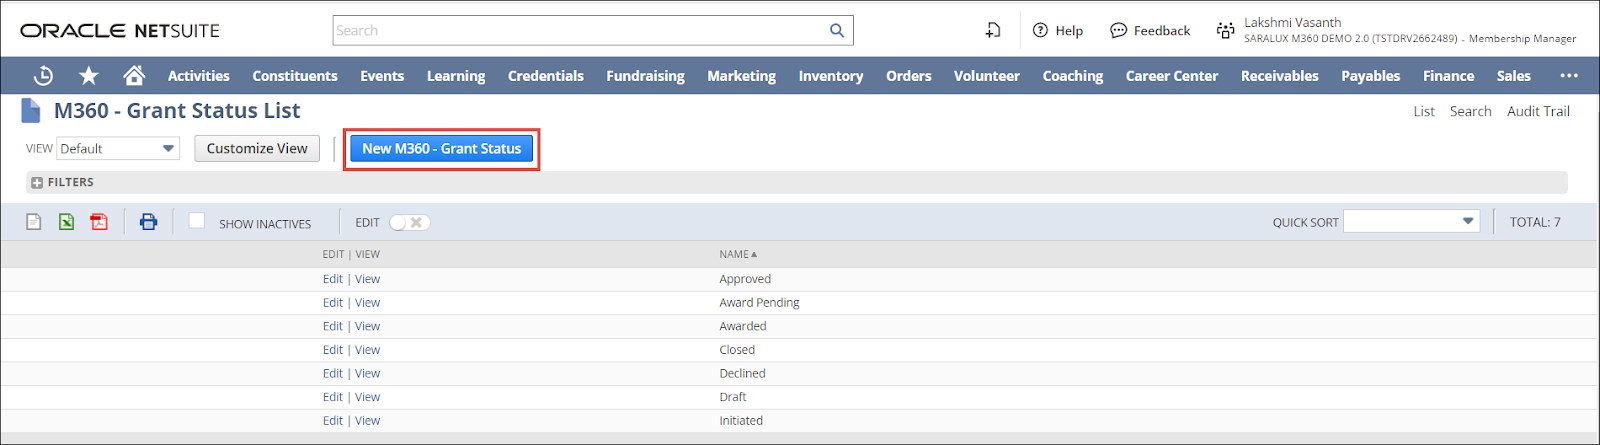Open the Fundraising menu

(645, 76)
